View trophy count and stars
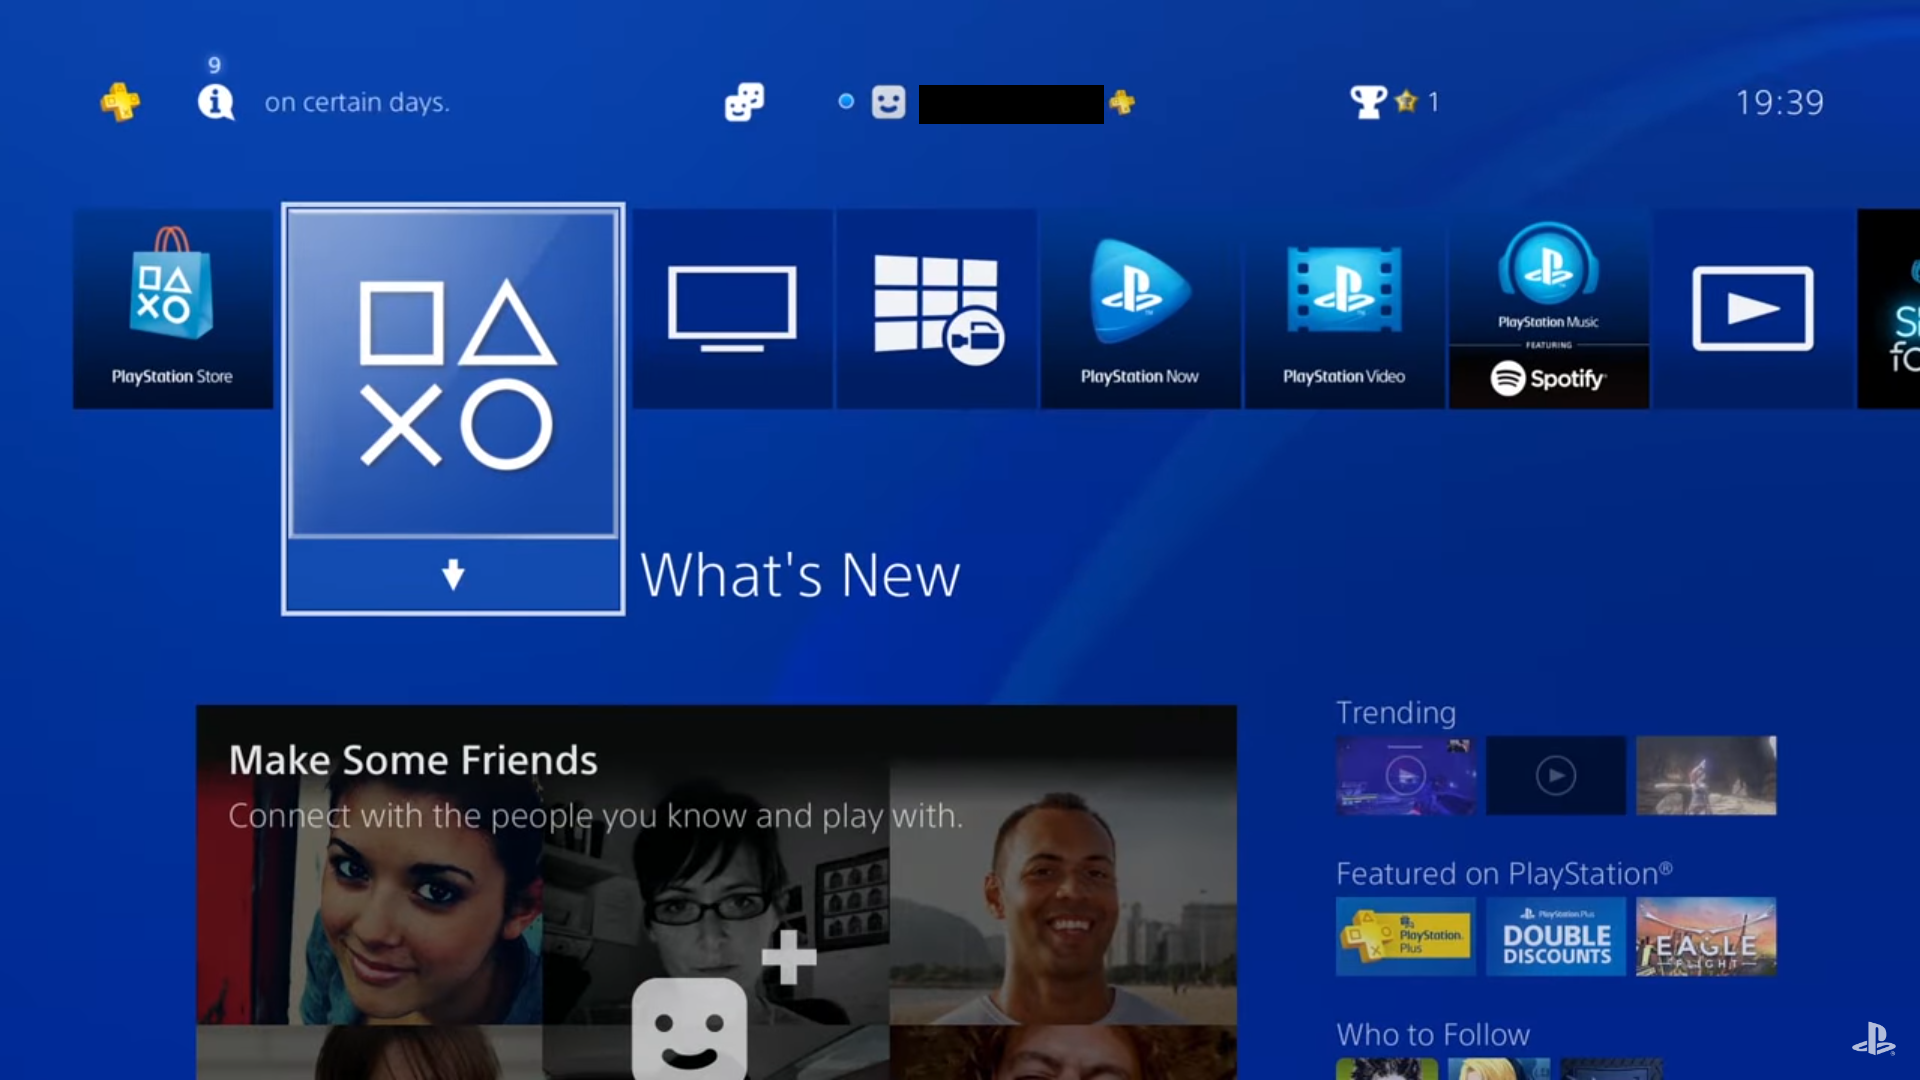 coord(1391,102)
